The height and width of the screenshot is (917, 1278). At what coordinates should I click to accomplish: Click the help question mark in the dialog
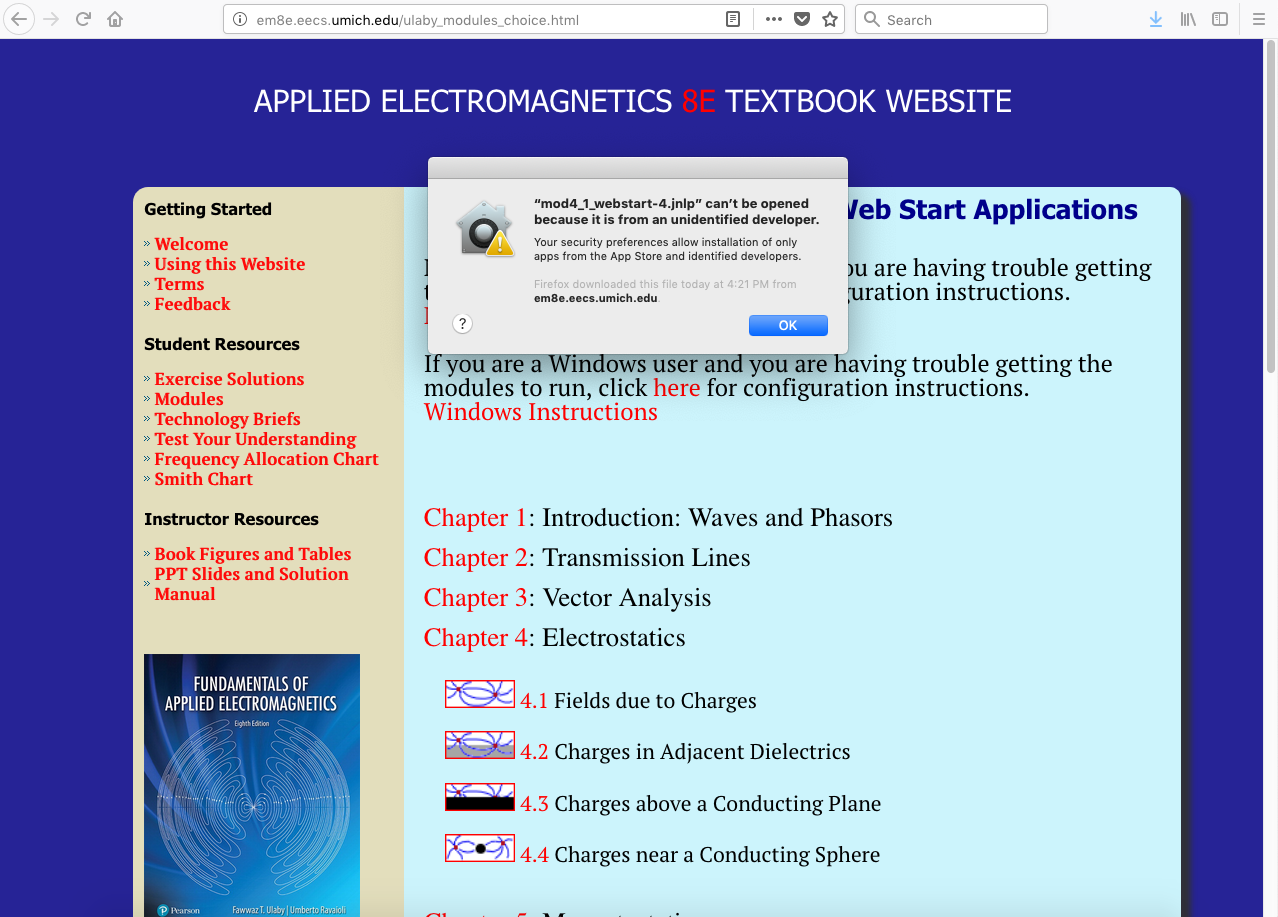[x=462, y=324]
